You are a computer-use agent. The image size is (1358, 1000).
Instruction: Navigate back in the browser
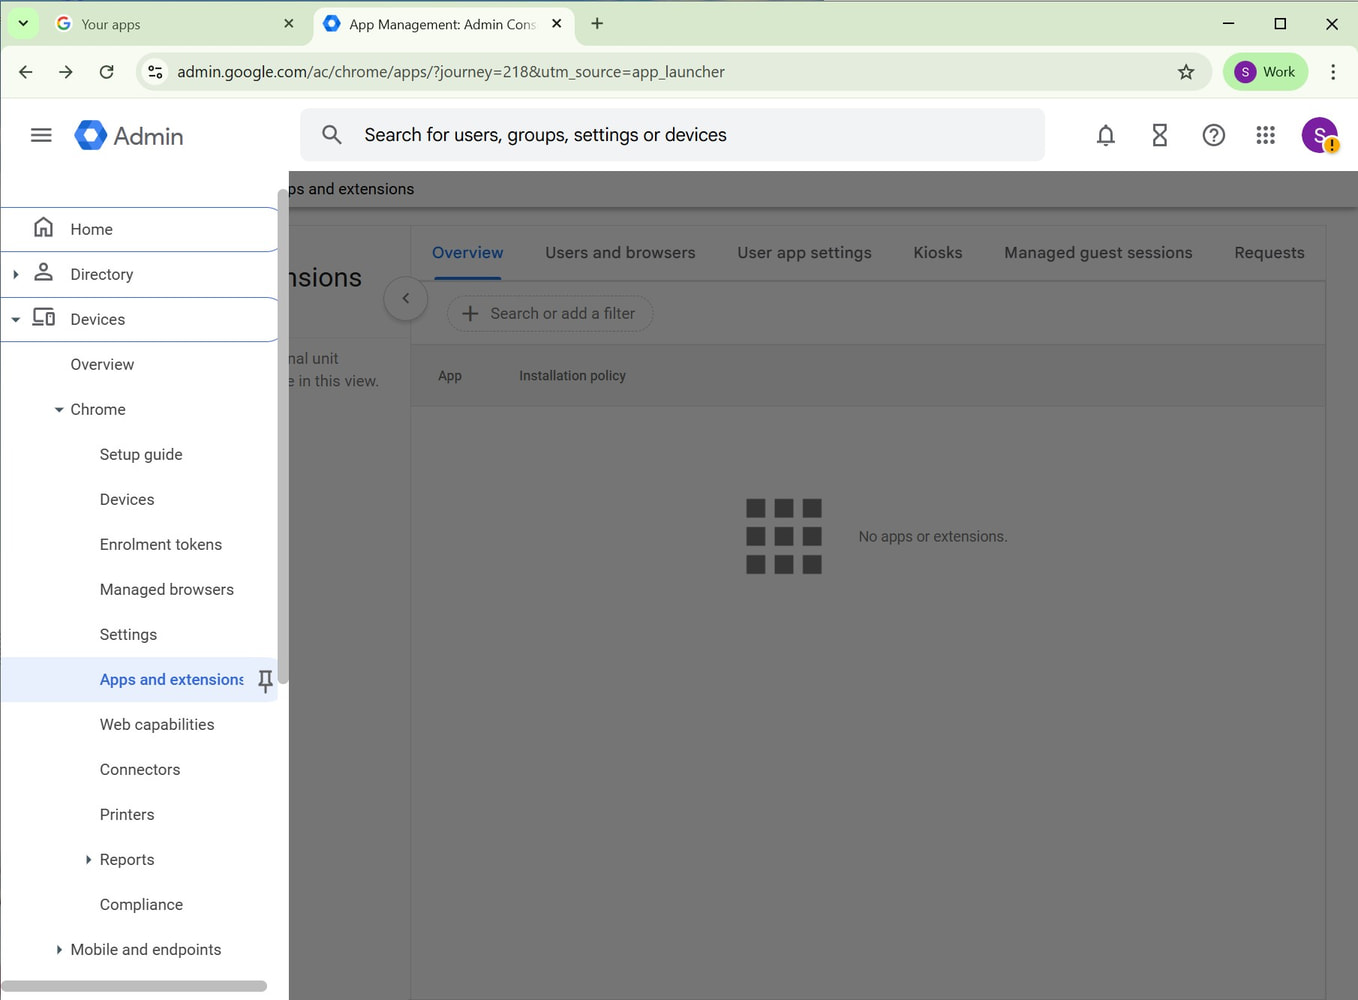pyautogui.click(x=25, y=71)
